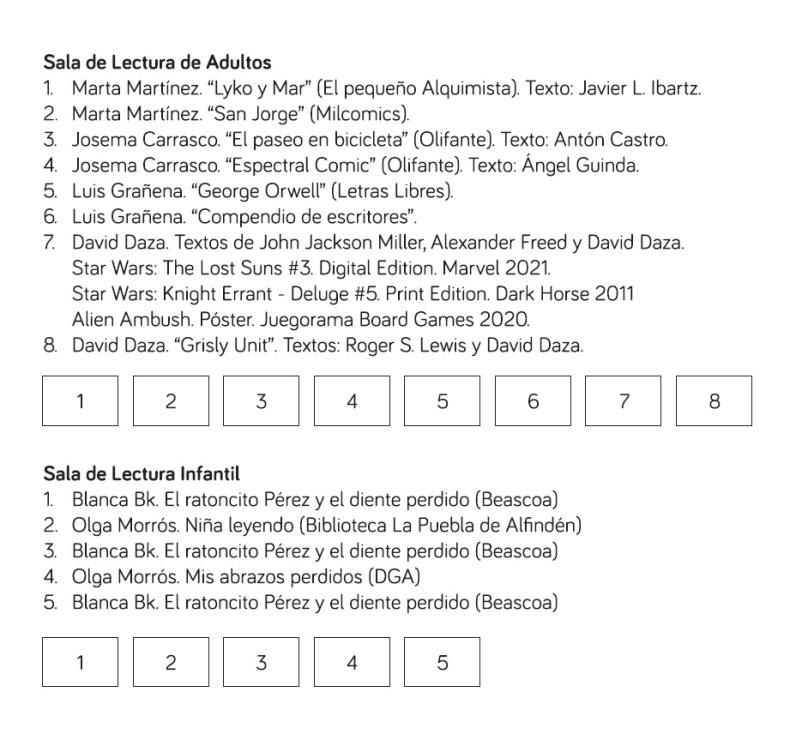Select the Grisly Unit list entry
The height and width of the screenshot is (734, 802).
point(314,345)
